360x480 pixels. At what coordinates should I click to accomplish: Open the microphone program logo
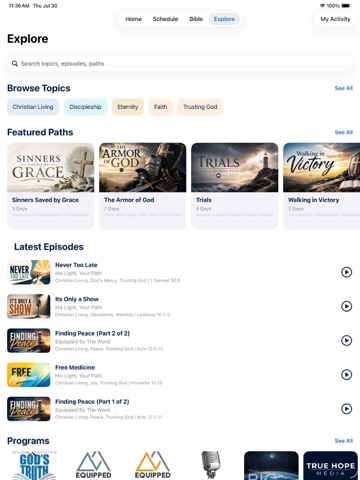211,465
